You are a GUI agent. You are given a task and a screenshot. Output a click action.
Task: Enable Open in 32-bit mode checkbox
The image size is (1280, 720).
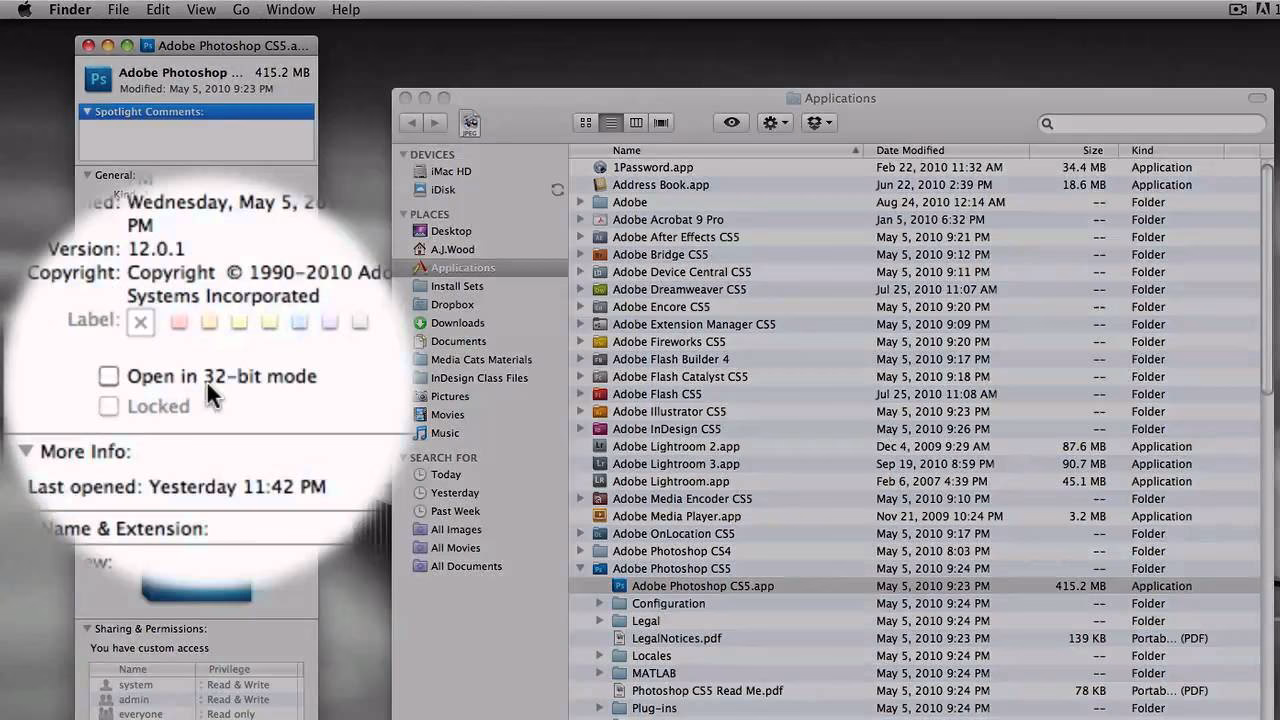tap(109, 376)
